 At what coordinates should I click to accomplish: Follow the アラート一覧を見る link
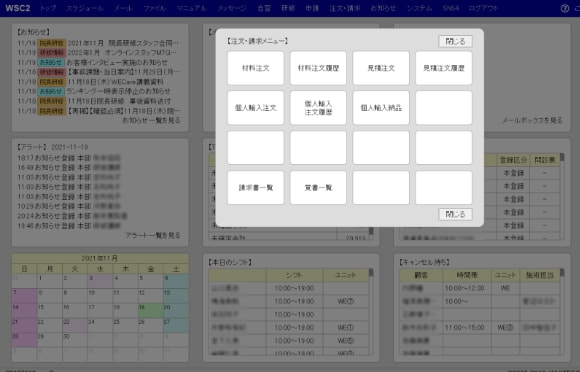tap(153, 235)
